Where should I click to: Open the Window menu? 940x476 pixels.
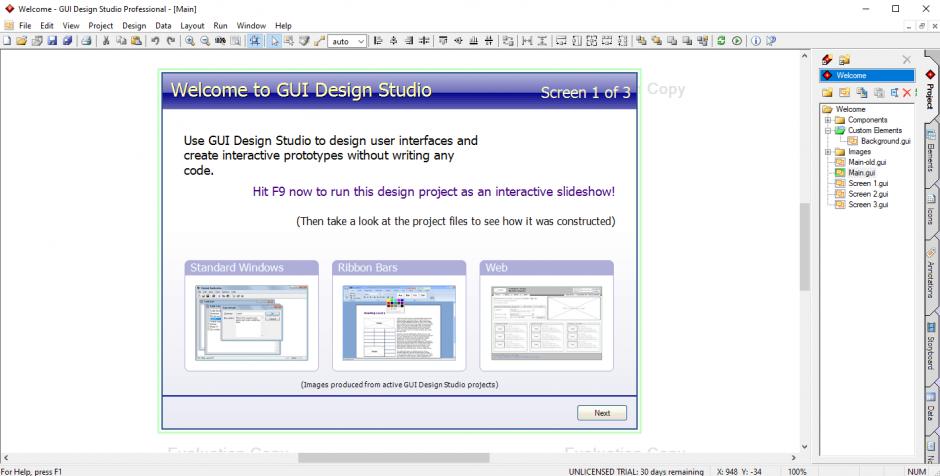tap(251, 26)
